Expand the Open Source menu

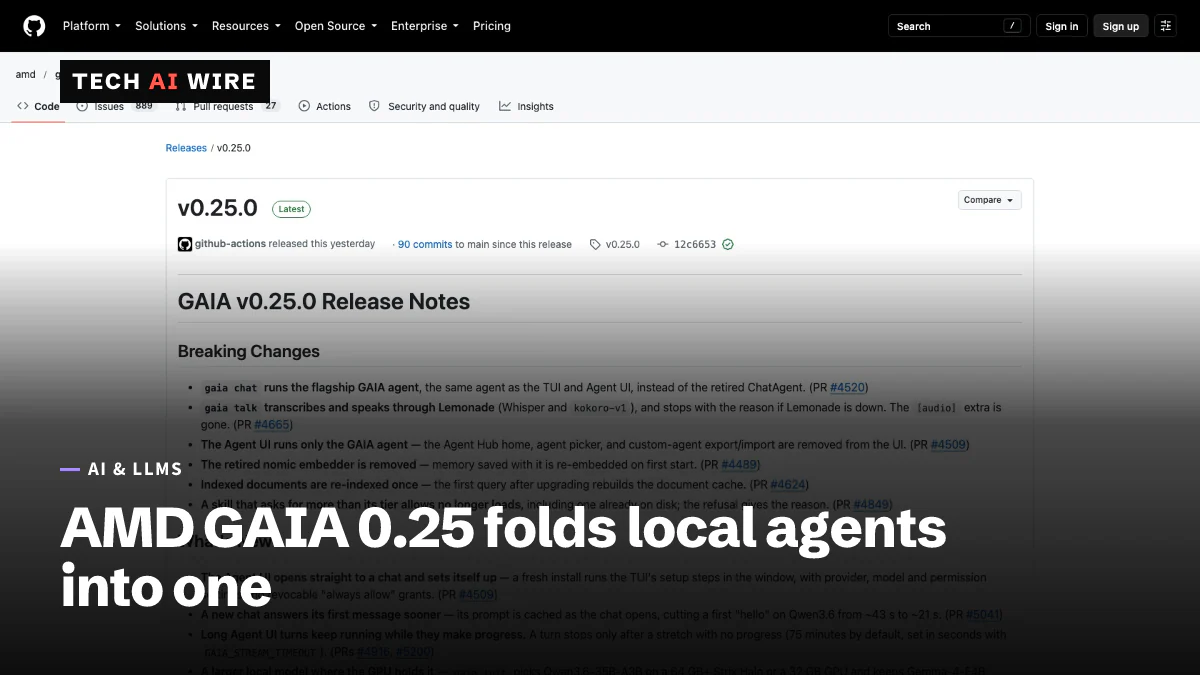336,26
